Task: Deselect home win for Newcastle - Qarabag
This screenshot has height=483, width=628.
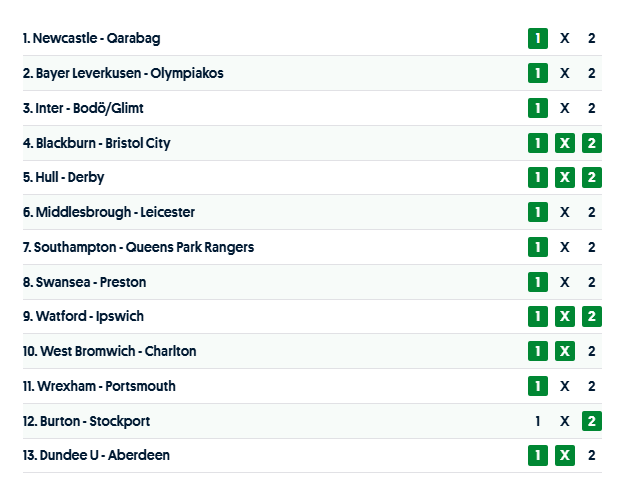Action: click(538, 39)
